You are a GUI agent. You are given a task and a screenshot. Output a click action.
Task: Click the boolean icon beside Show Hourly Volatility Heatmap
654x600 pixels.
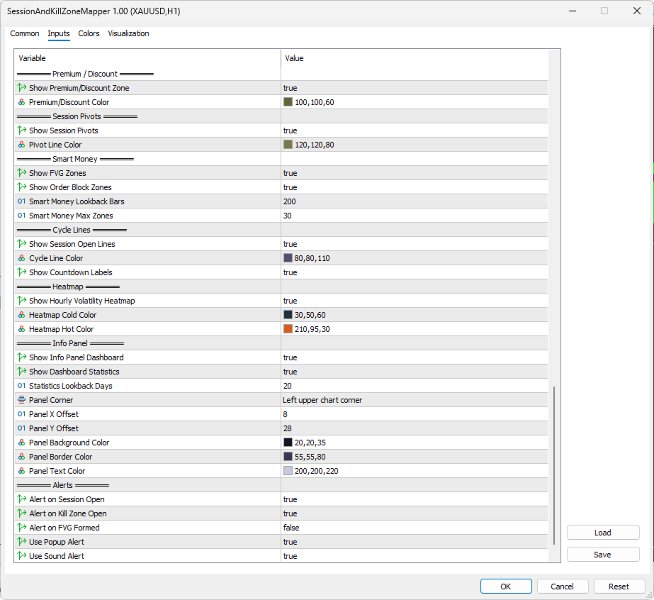coord(22,301)
